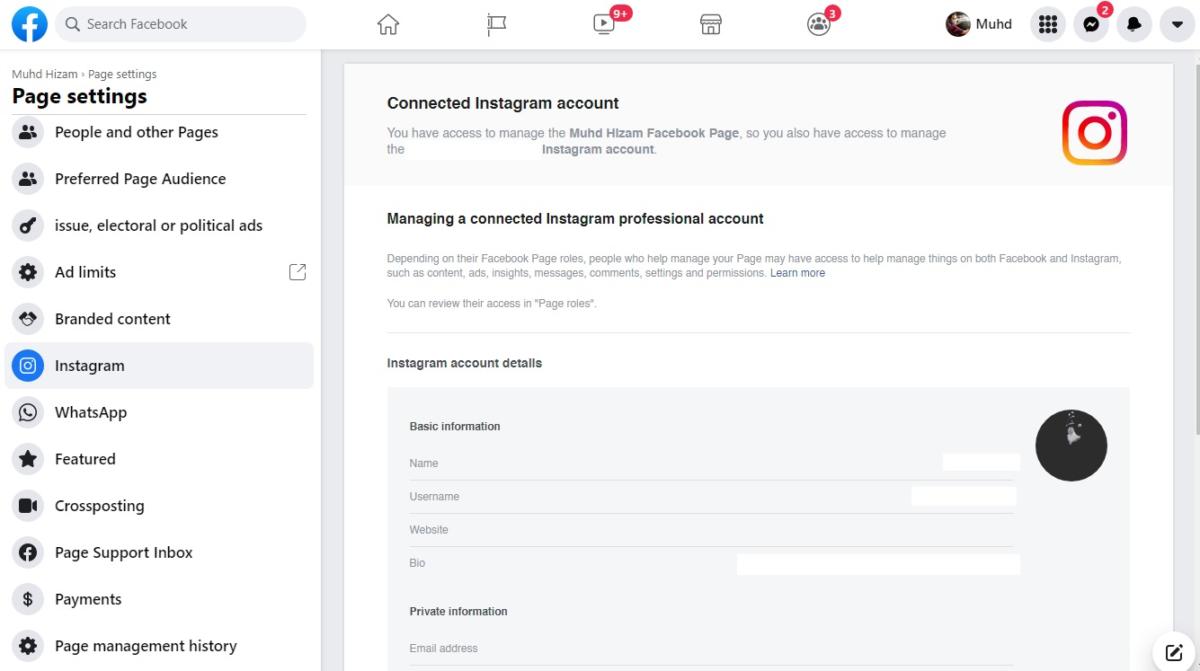
Task: Click the Website row label
Action: tap(429, 530)
